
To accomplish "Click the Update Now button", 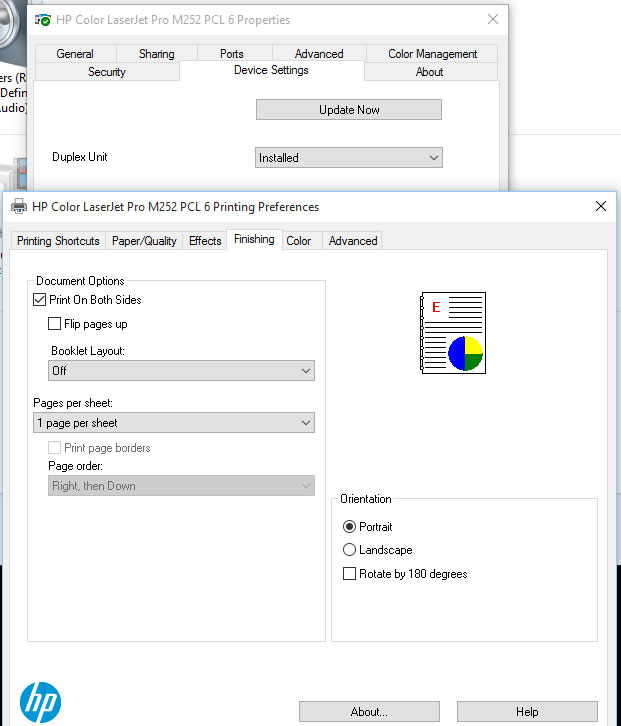I will (349, 110).
